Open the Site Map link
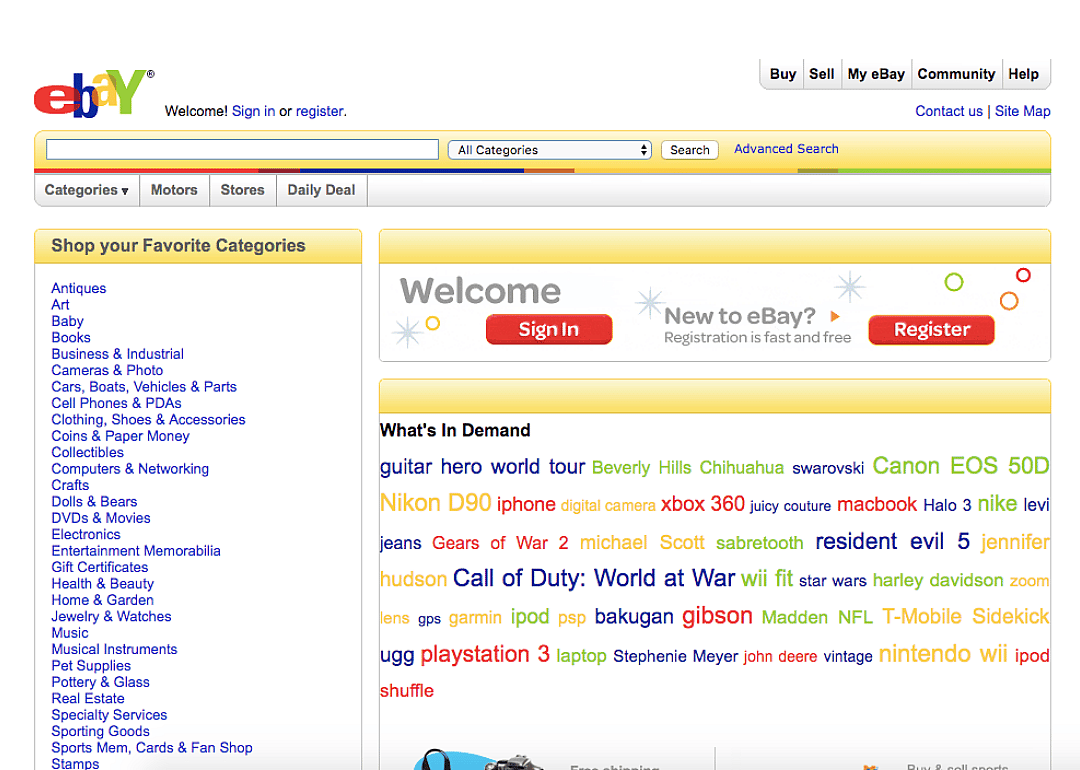1080x770 pixels. point(1022,111)
